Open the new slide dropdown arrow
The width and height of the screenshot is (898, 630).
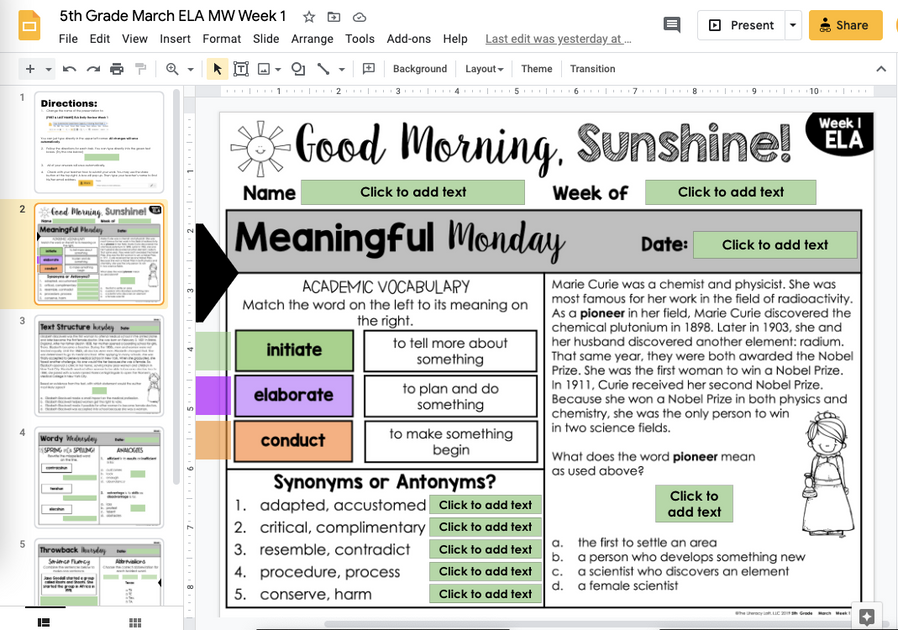pos(46,68)
